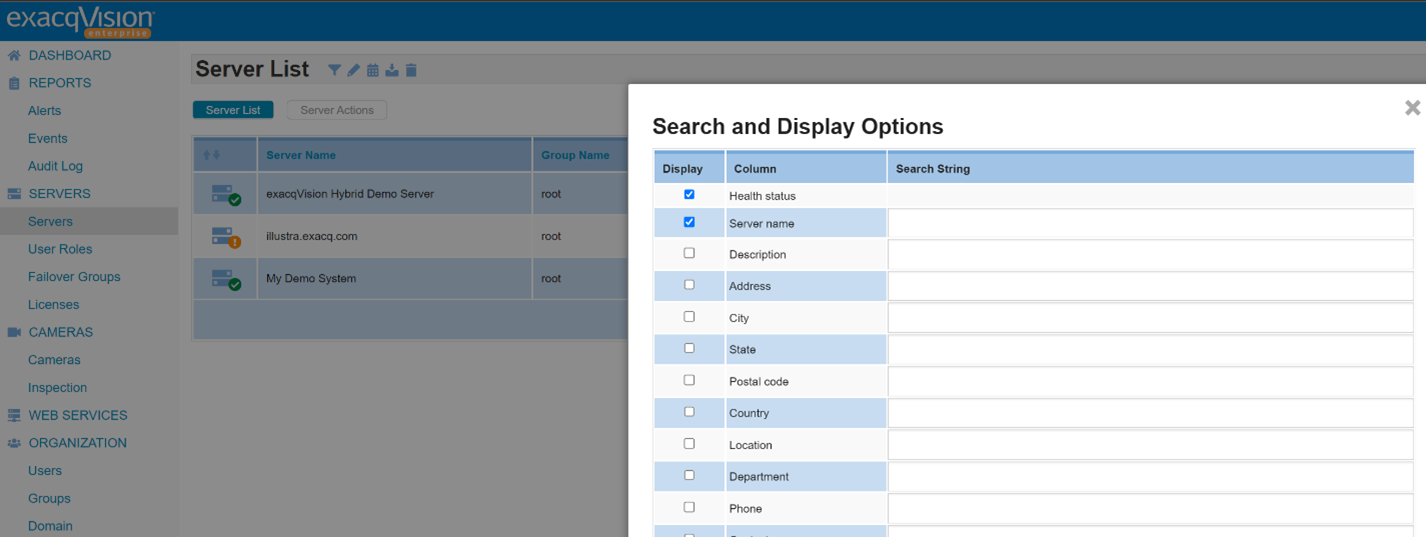
Task: Click the trash delete icon in header
Action: (411, 70)
